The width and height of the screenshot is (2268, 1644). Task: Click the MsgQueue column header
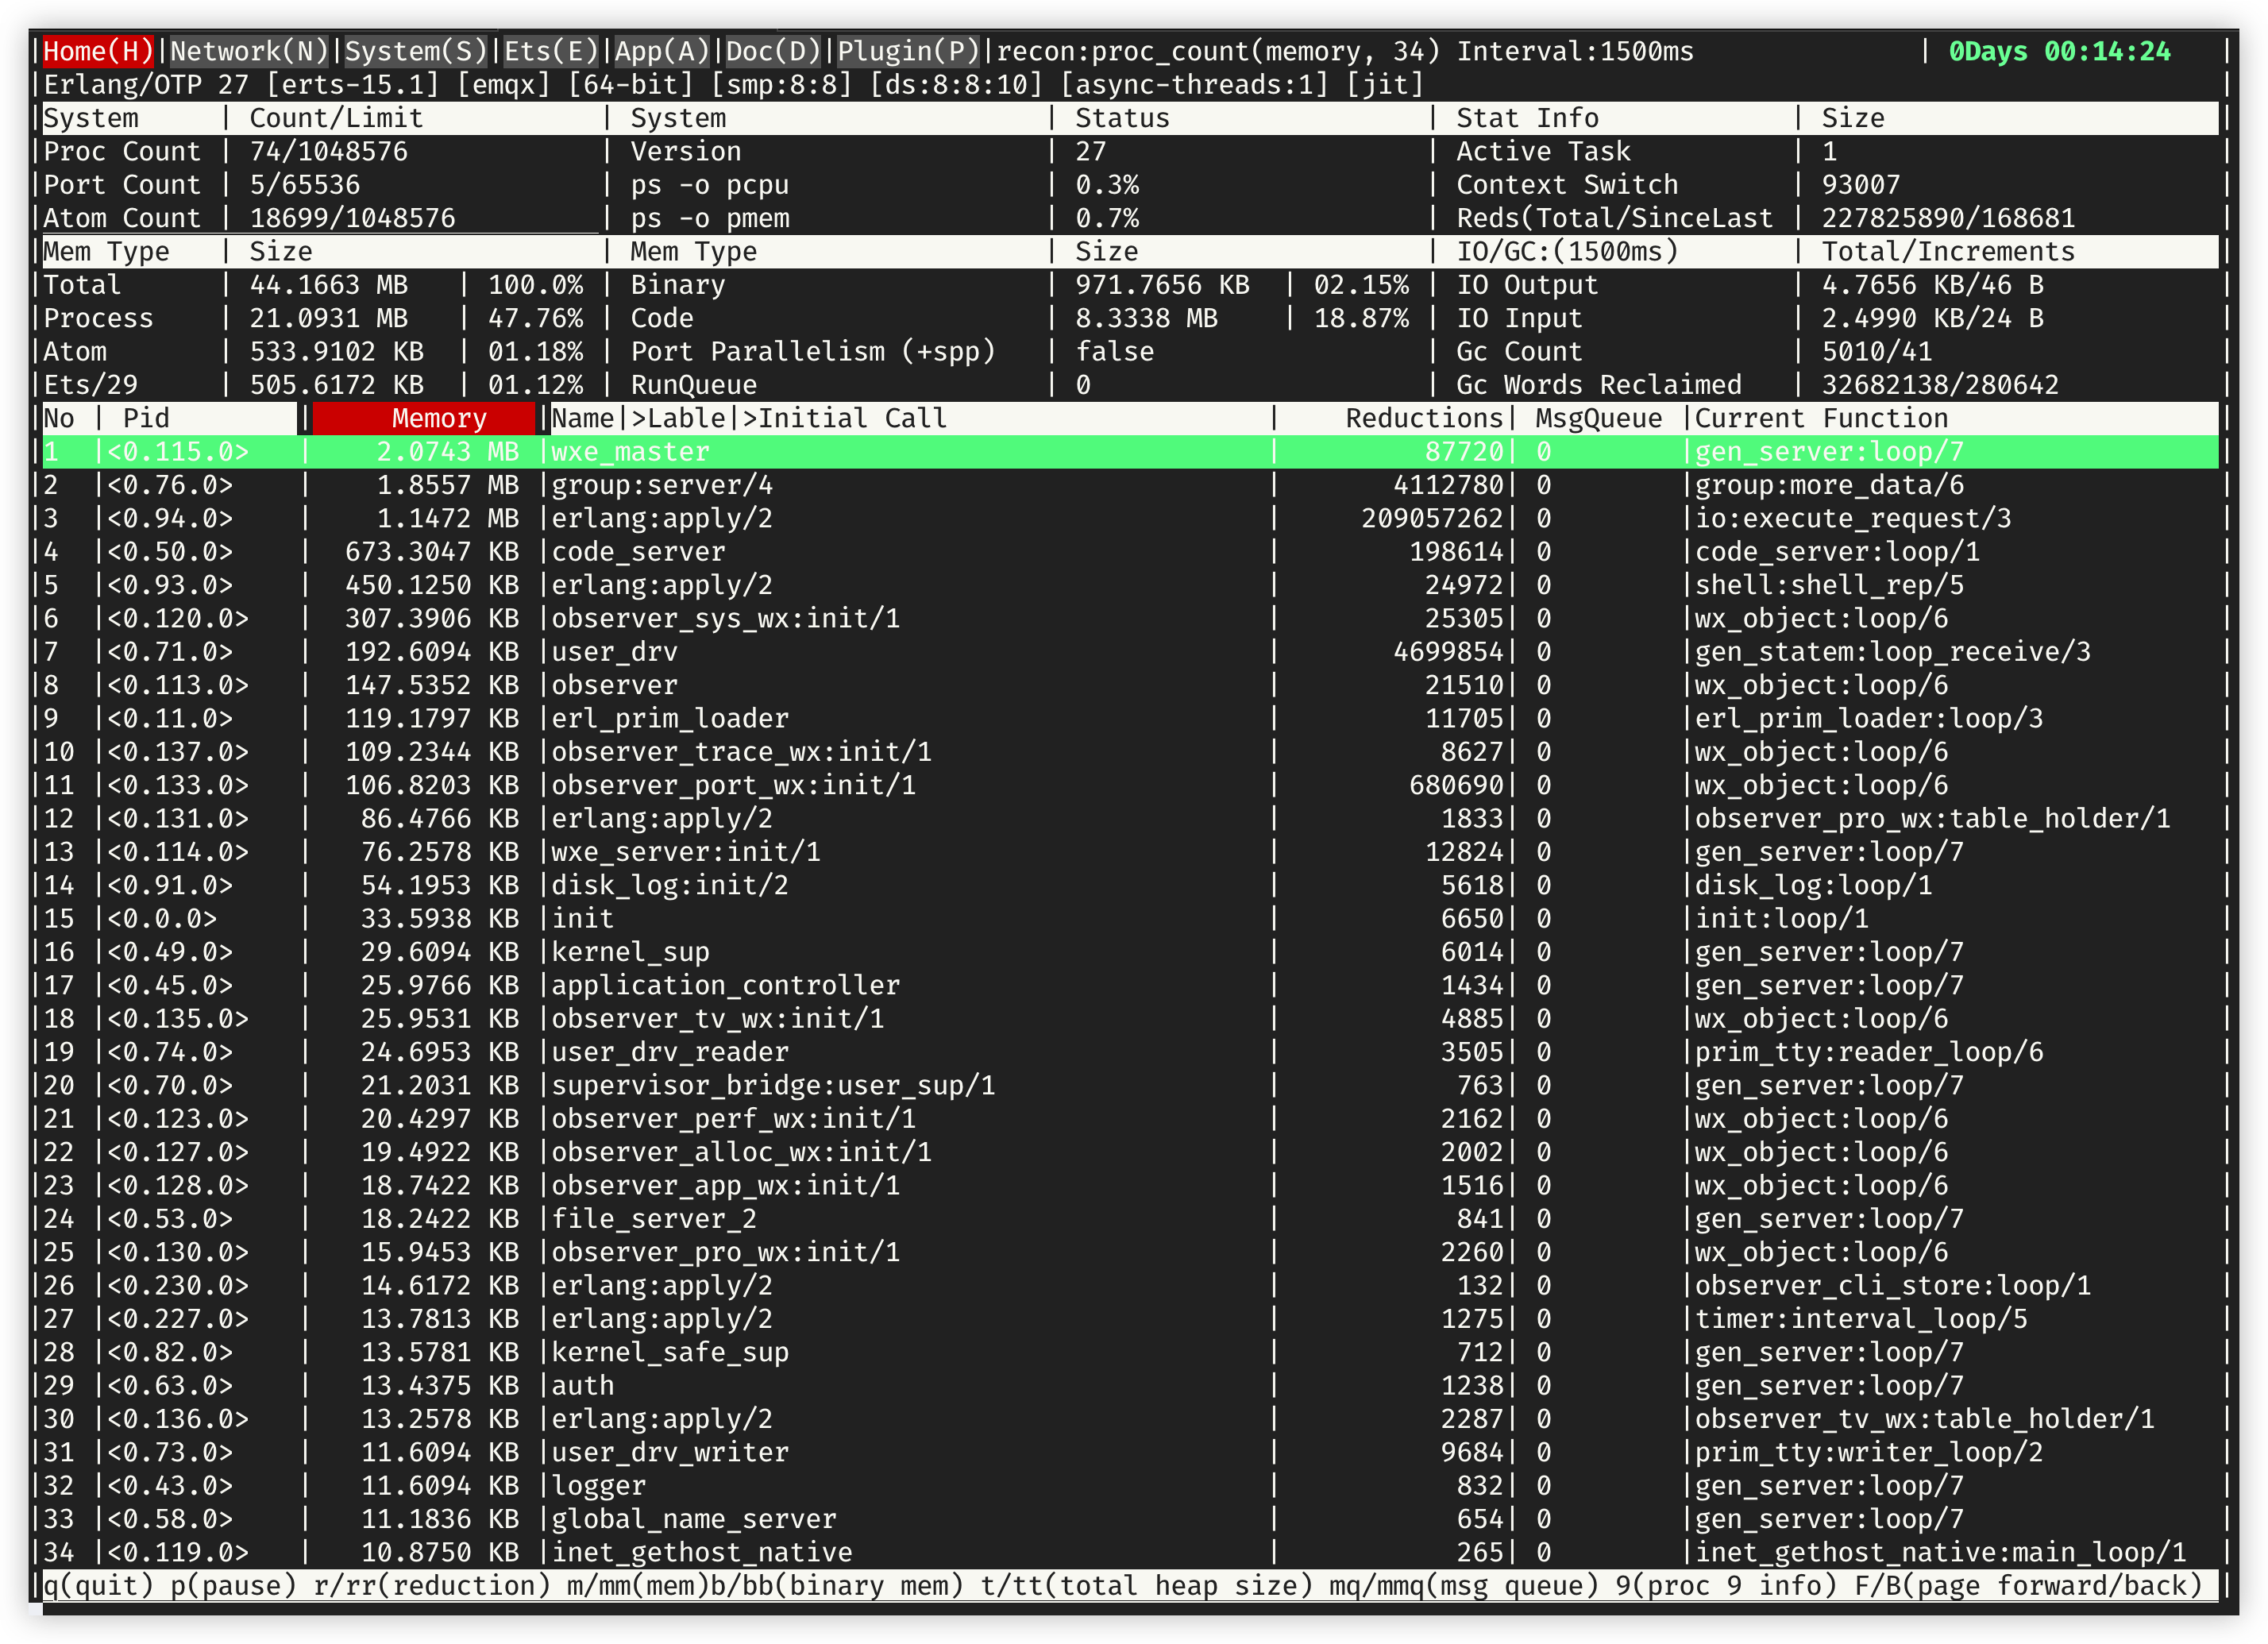coord(1598,418)
